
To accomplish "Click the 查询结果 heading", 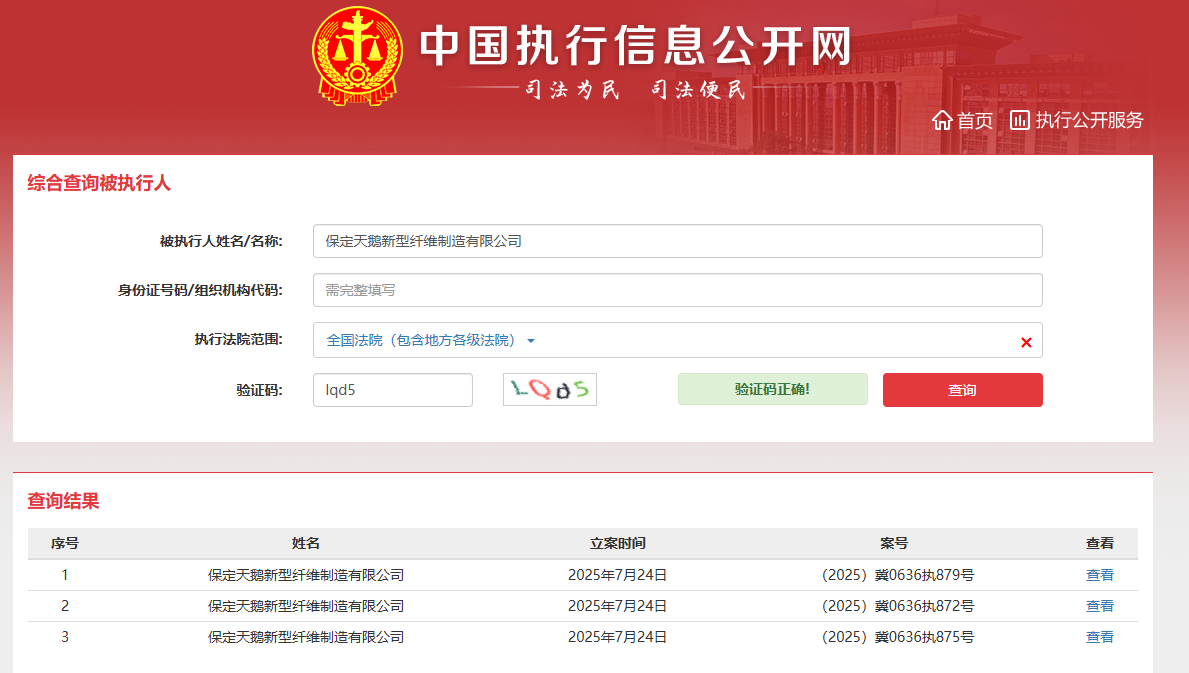I will tap(64, 501).
